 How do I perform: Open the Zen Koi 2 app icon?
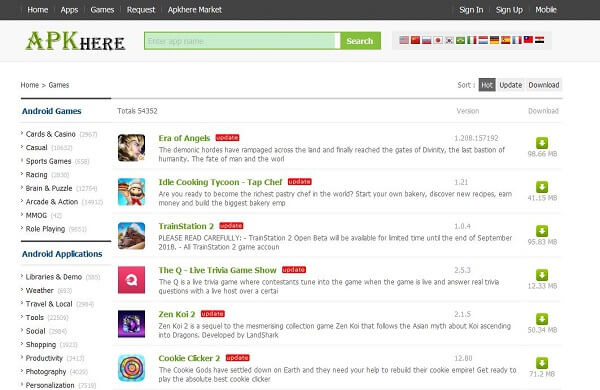pos(131,324)
